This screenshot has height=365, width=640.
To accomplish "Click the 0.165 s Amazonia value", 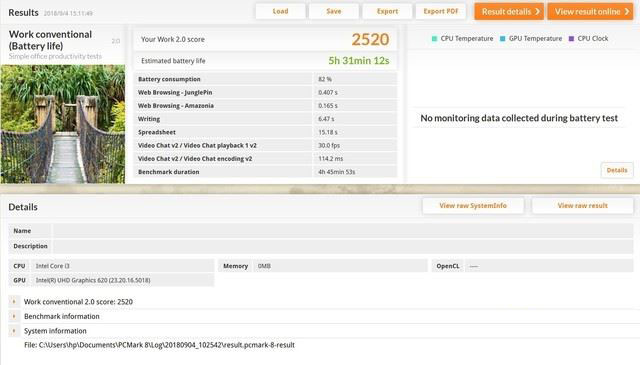I will click(328, 106).
